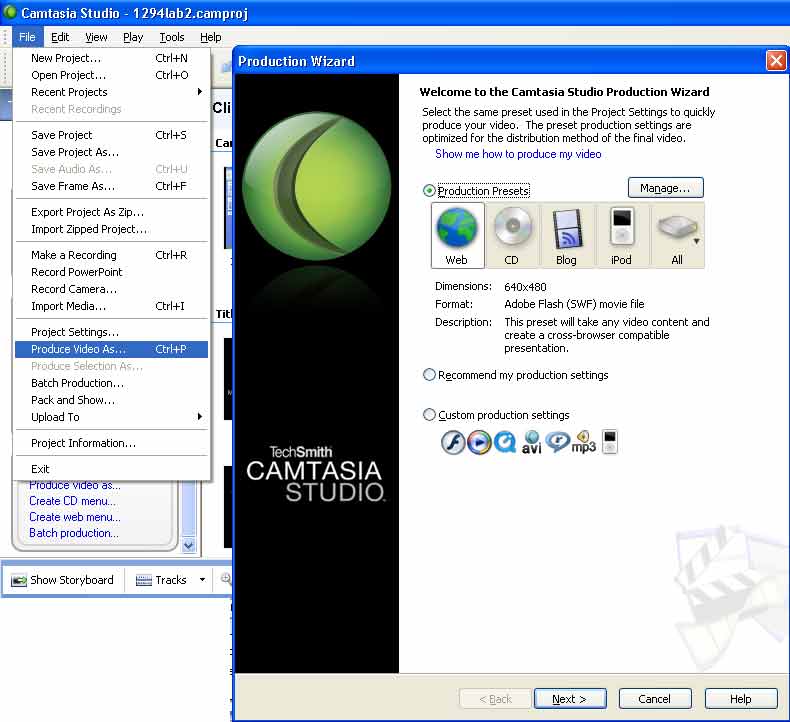
Task: Open the Play menu
Action: 133,37
